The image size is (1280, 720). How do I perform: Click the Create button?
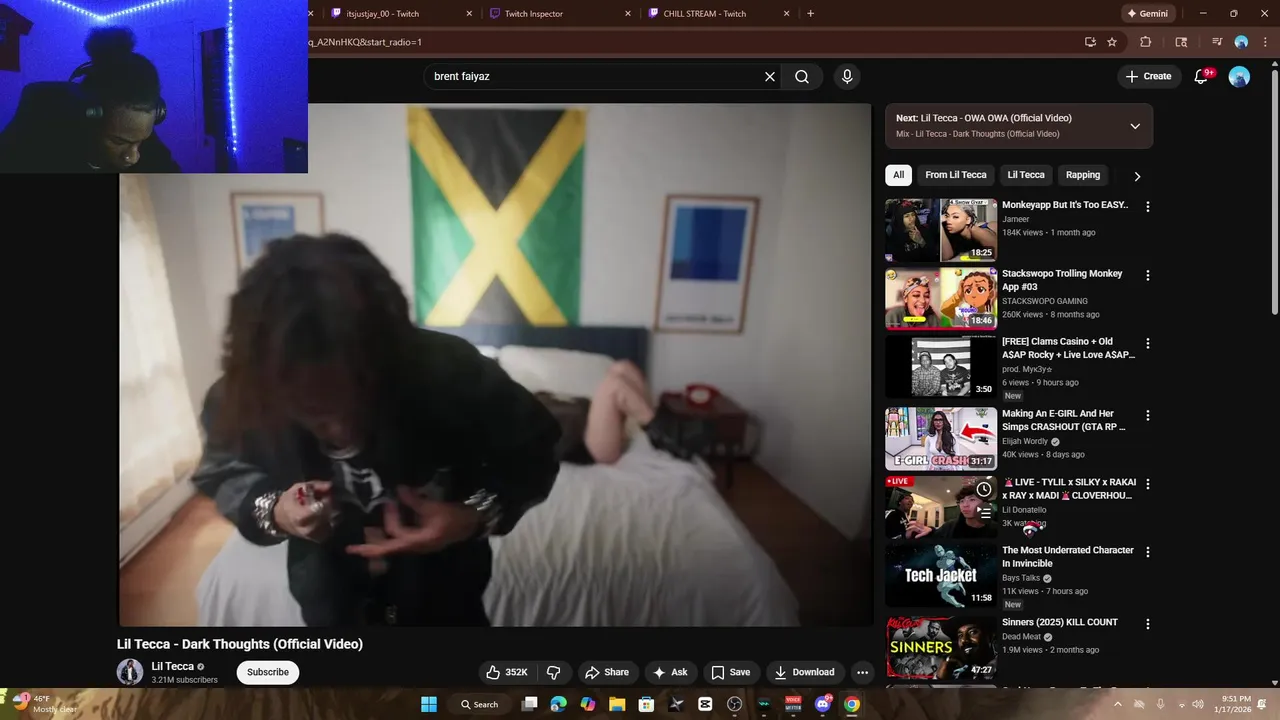click(1148, 76)
